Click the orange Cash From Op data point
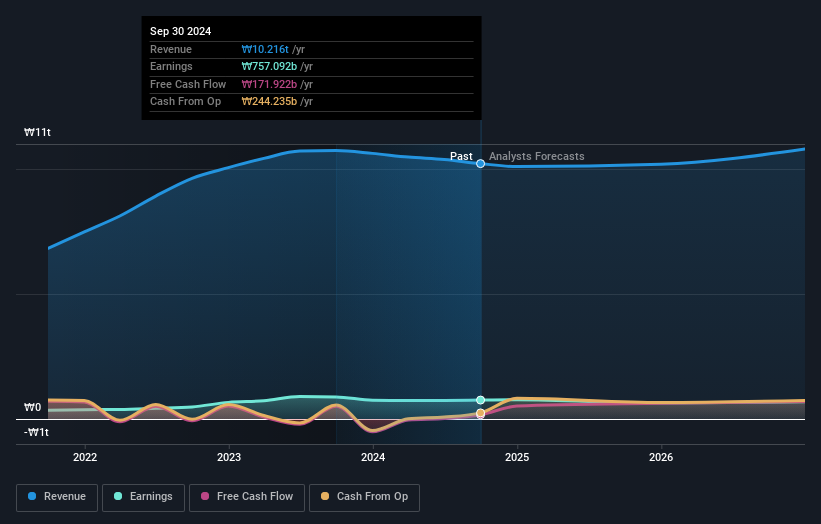 click(x=480, y=414)
